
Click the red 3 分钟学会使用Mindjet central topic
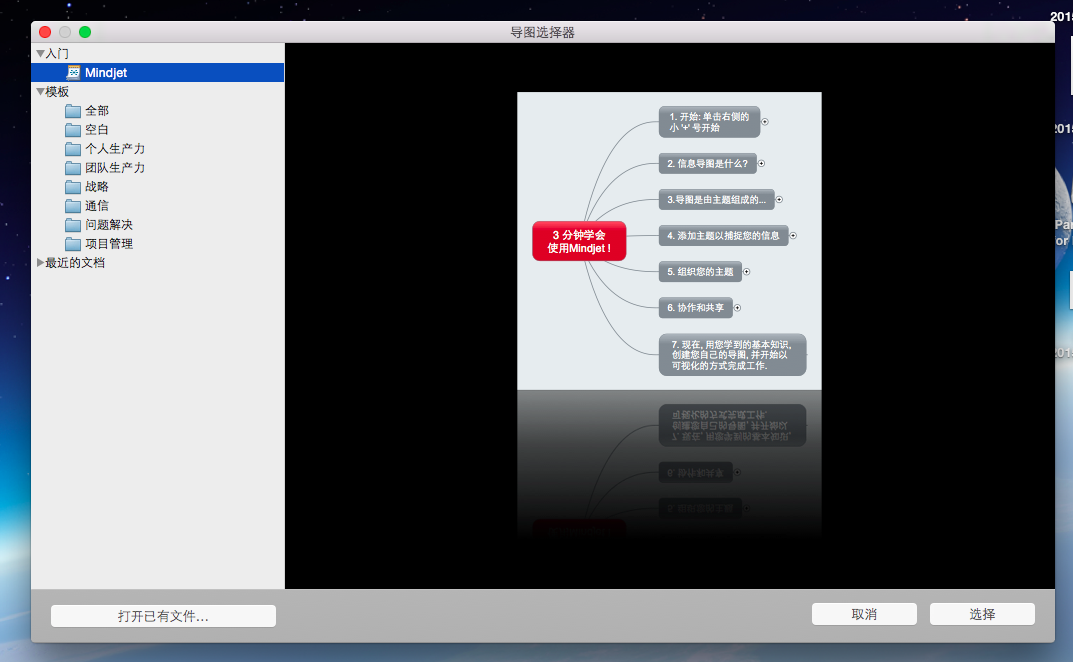[x=579, y=241]
